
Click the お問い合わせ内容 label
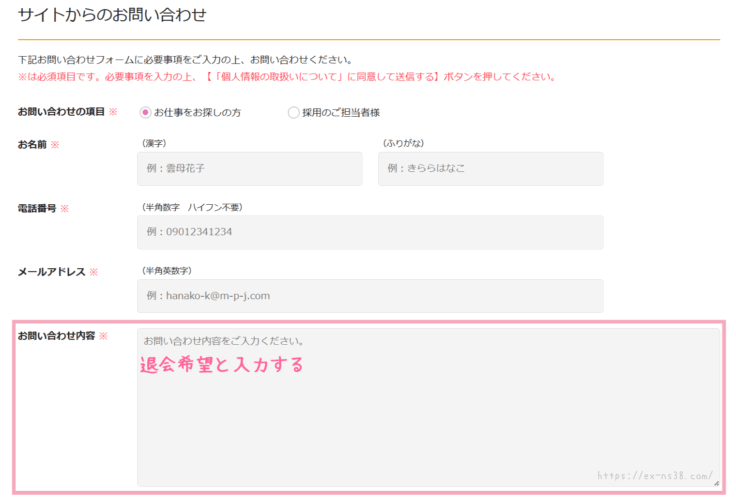(x=56, y=336)
